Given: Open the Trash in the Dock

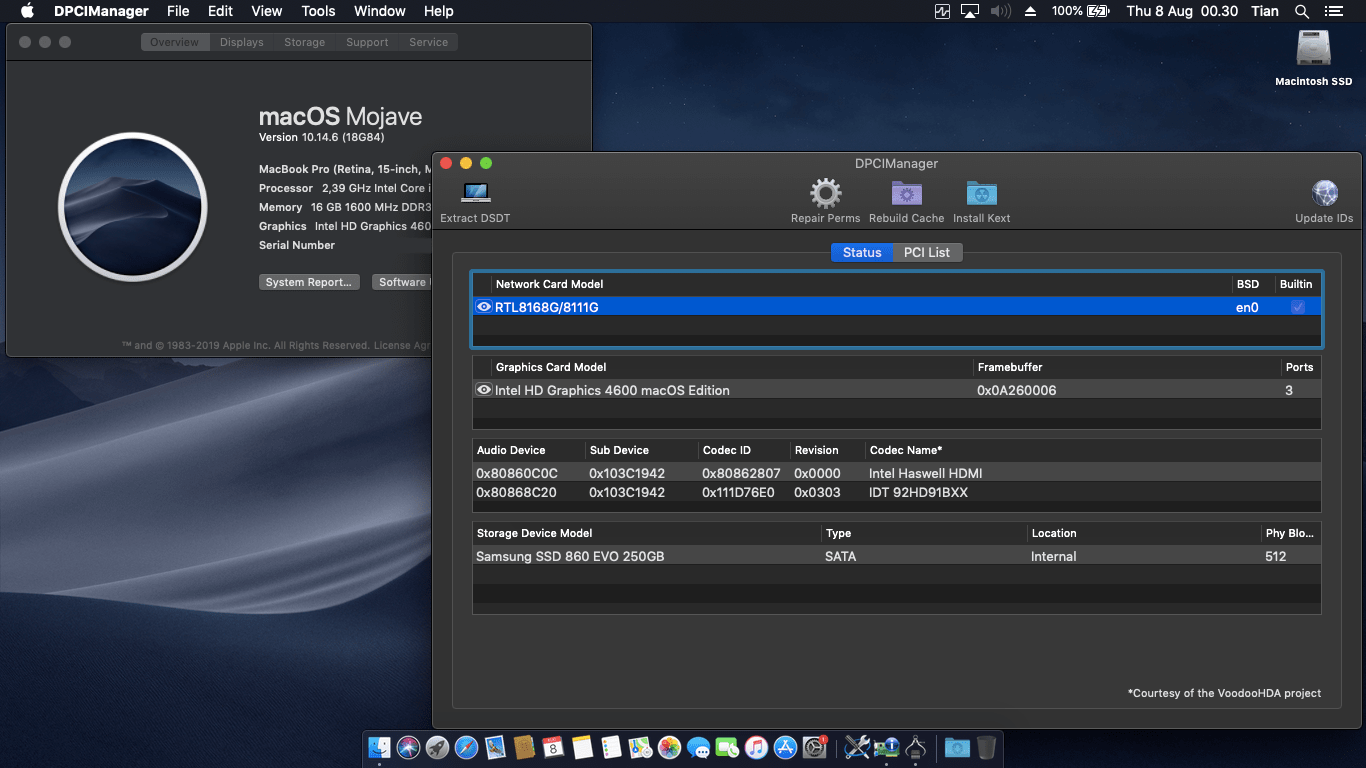Looking at the screenshot, I should [x=986, y=747].
